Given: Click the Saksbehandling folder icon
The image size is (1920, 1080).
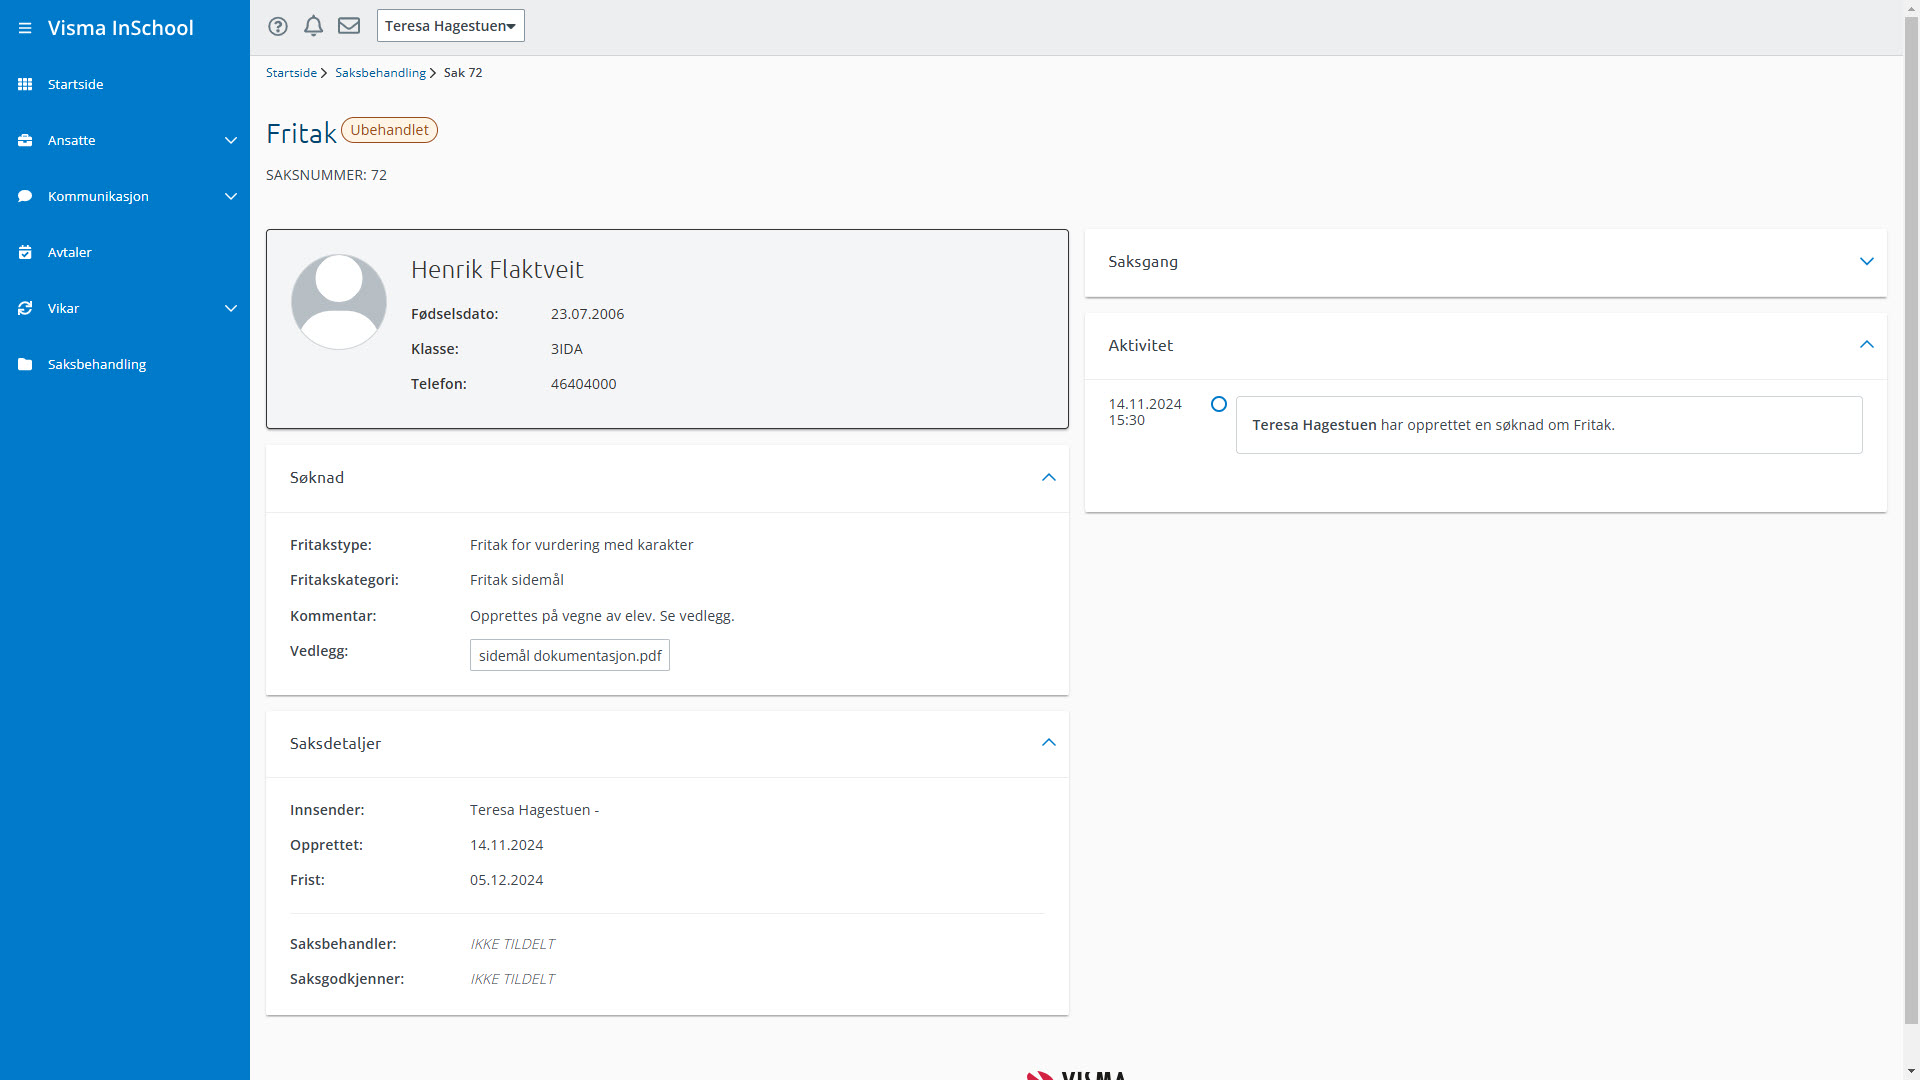Looking at the screenshot, I should [x=25, y=364].
